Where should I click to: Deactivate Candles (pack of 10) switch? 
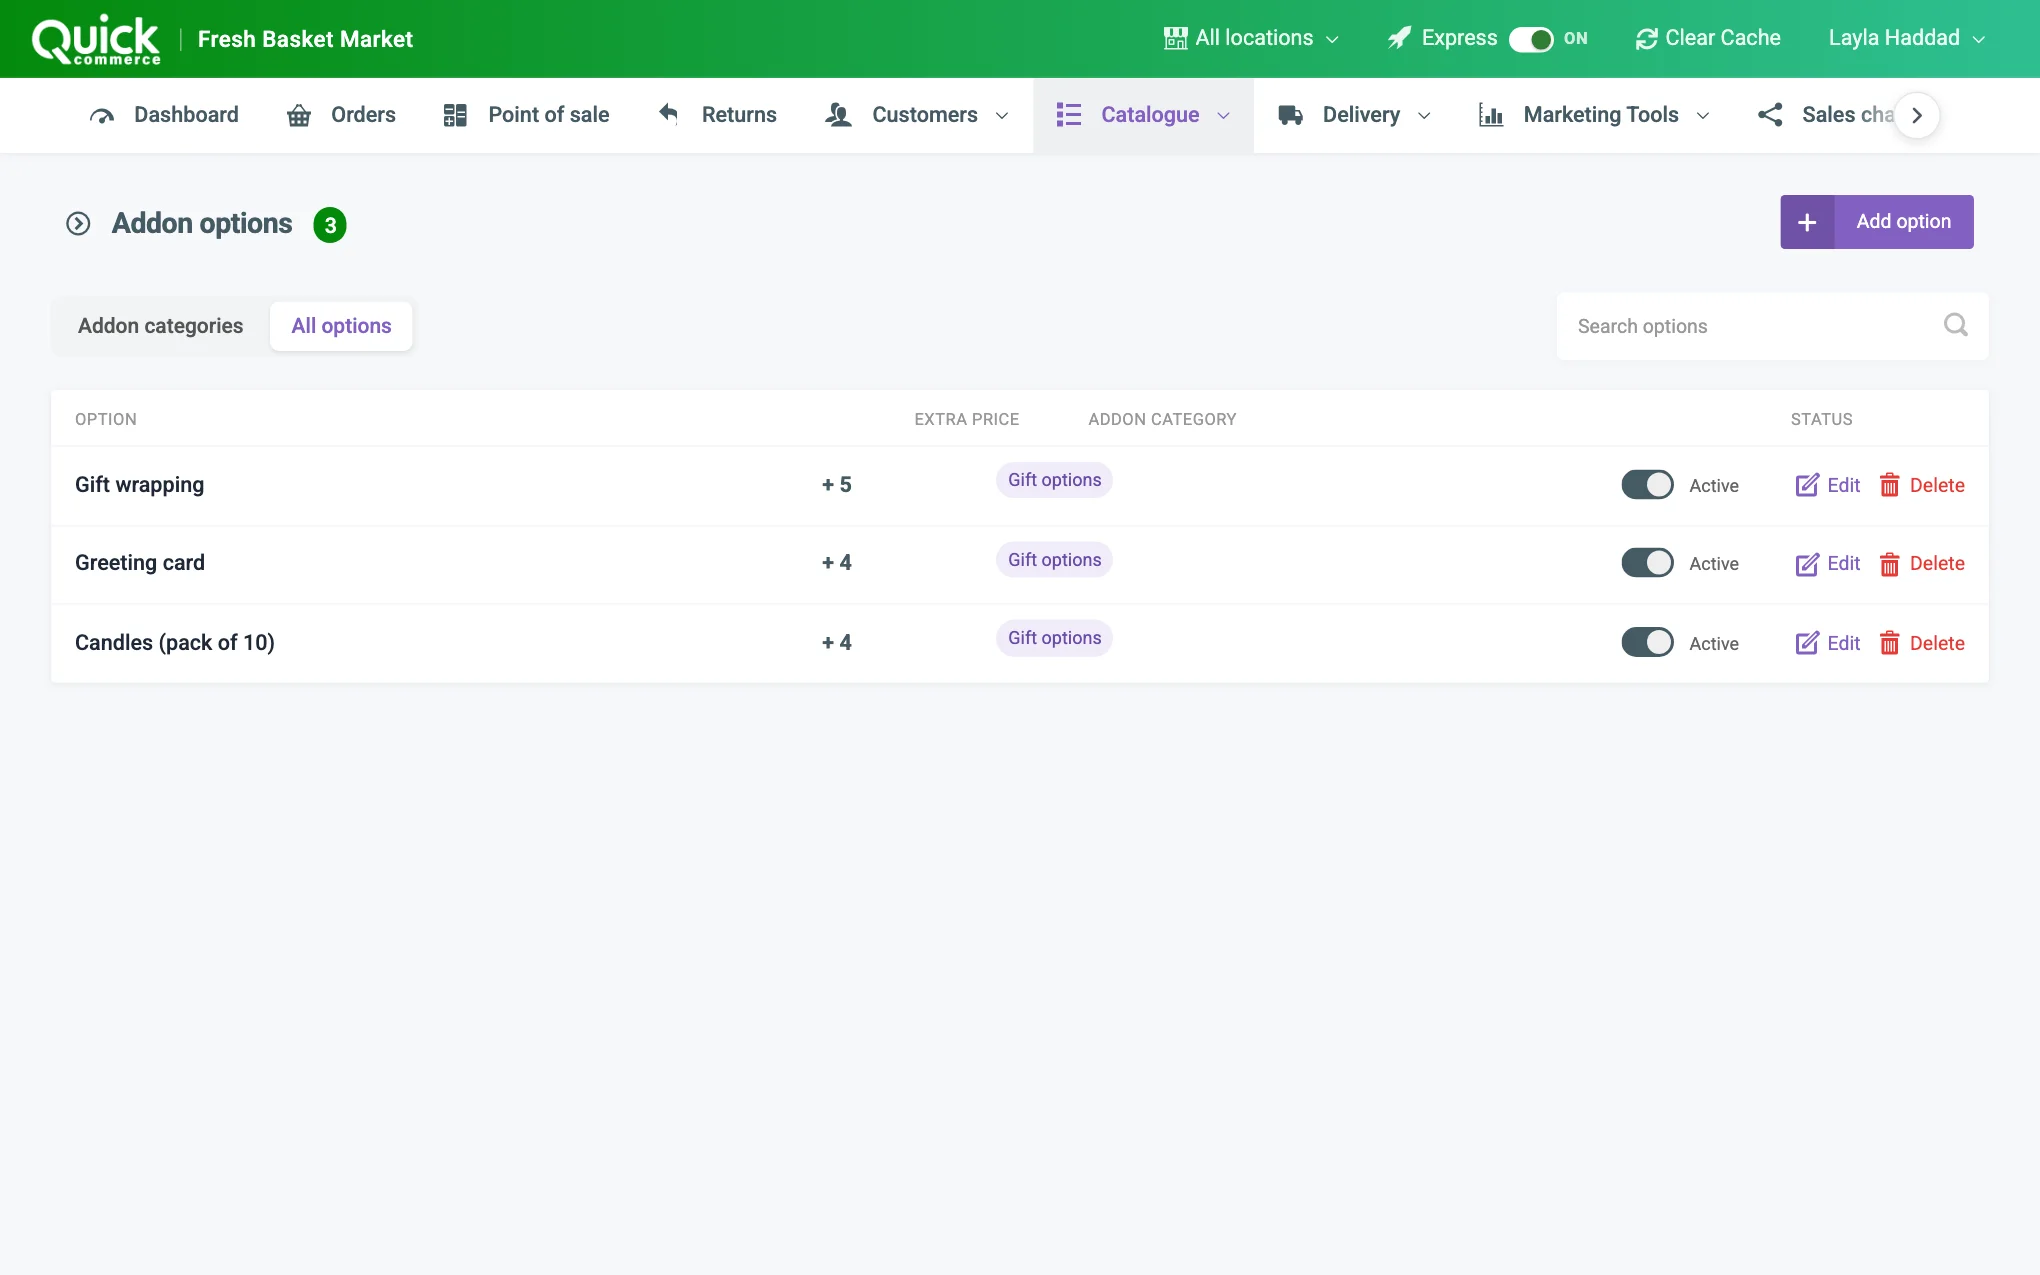pyautogui.click(x=1647, y=642)
